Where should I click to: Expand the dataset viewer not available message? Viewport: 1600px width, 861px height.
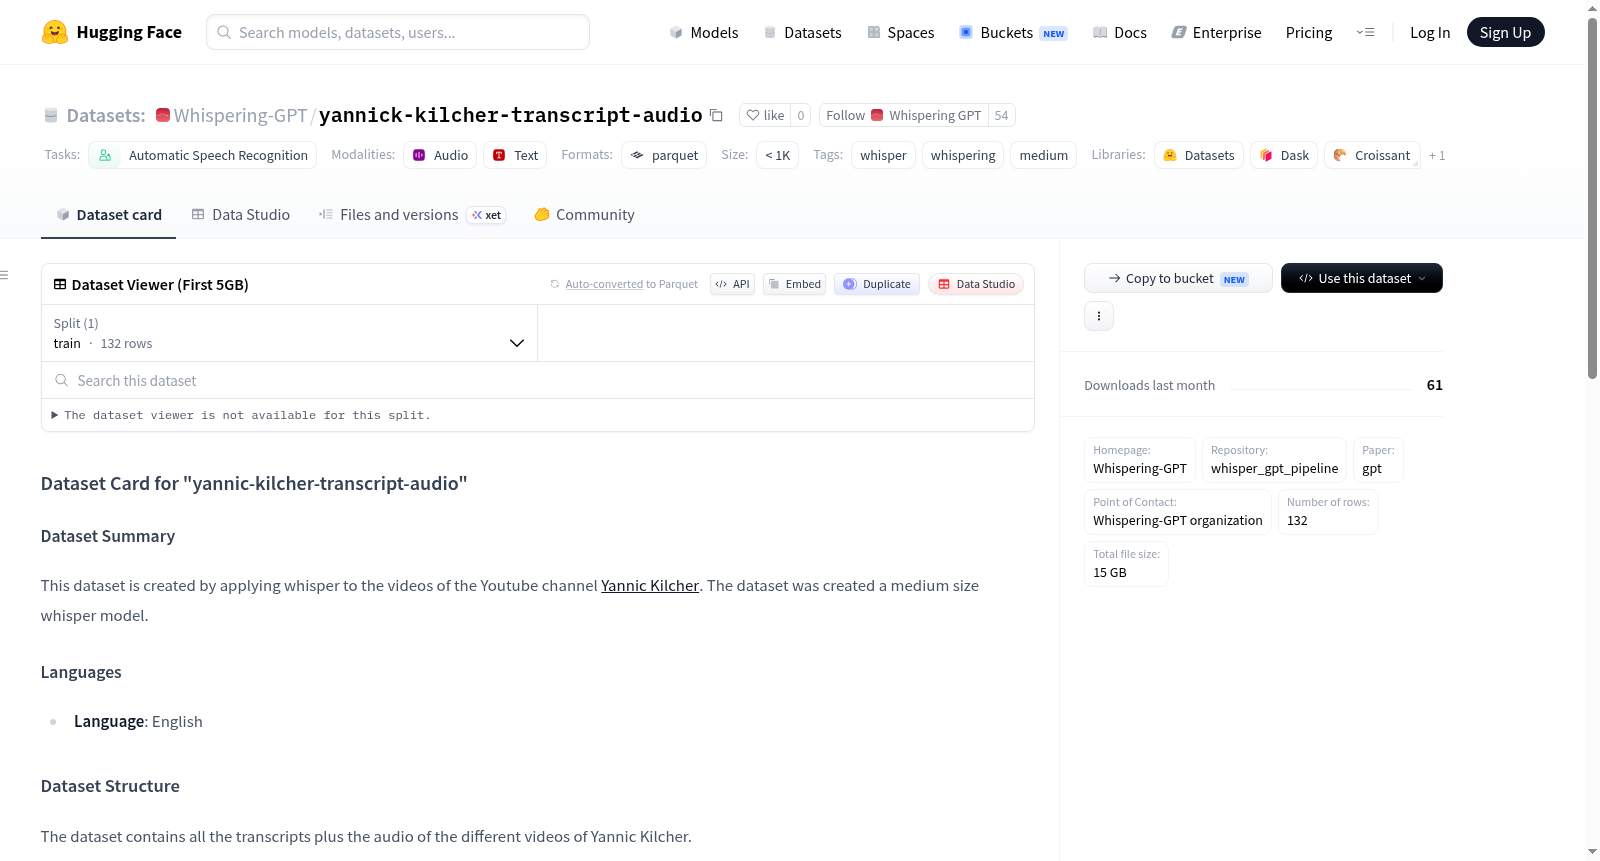click(240, 415)
